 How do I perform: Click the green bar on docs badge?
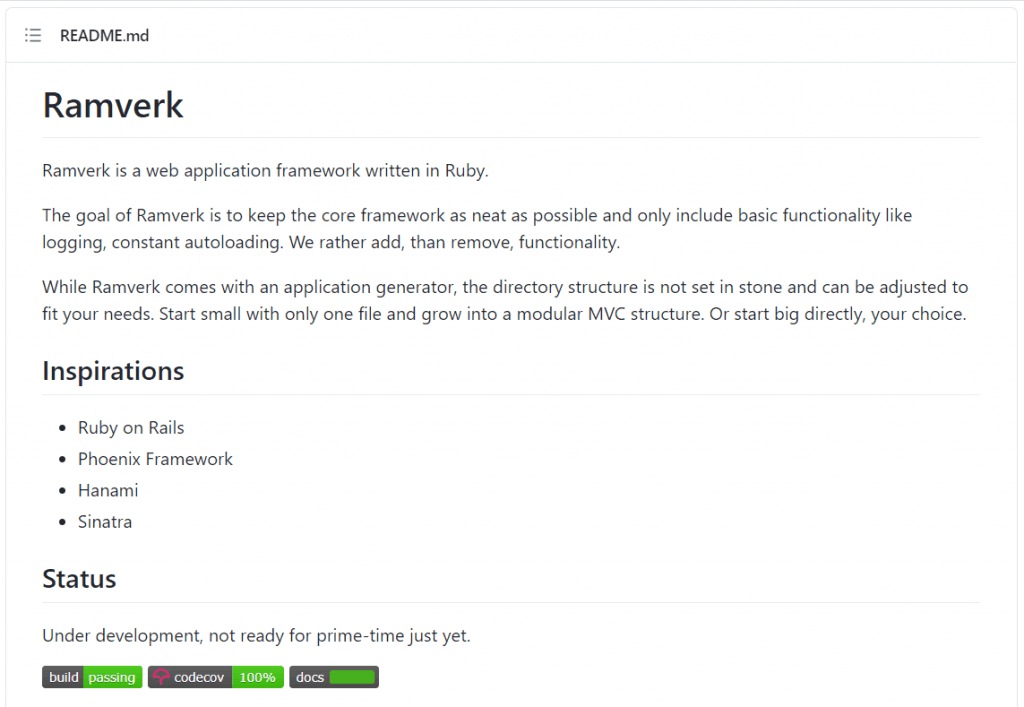[352, 677]
